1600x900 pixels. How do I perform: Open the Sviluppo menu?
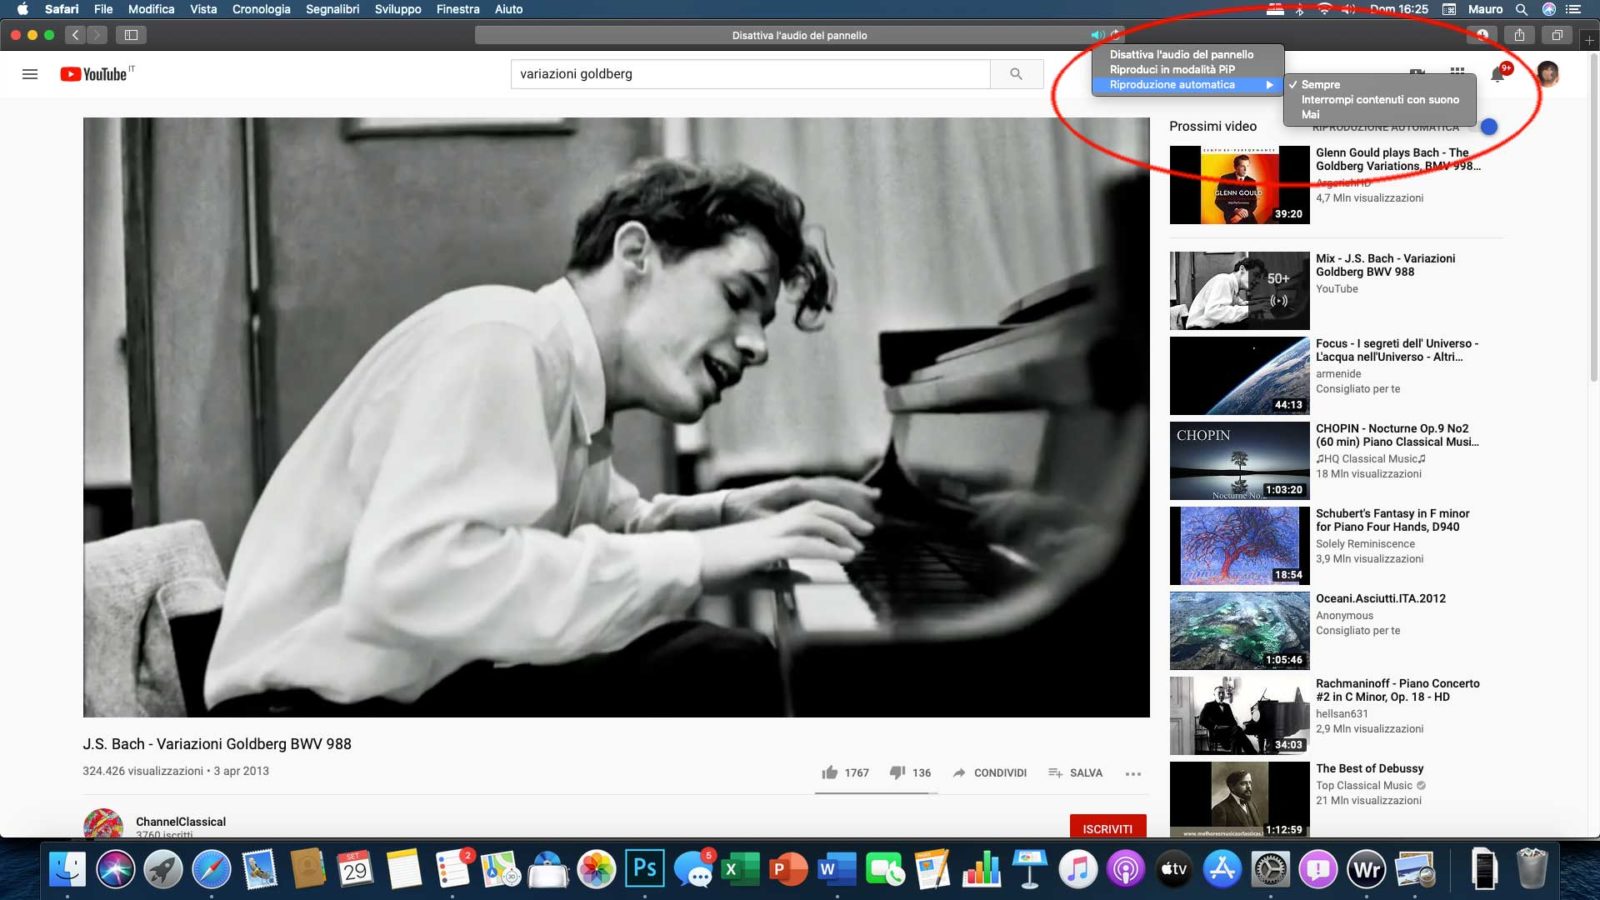click(x=398, y=9)
